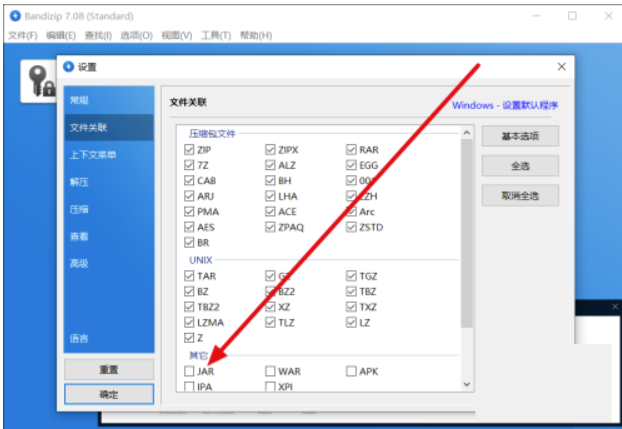Switch to the 常规 settings tab
This screenshot has width=622, height=429.
[109, 100]
